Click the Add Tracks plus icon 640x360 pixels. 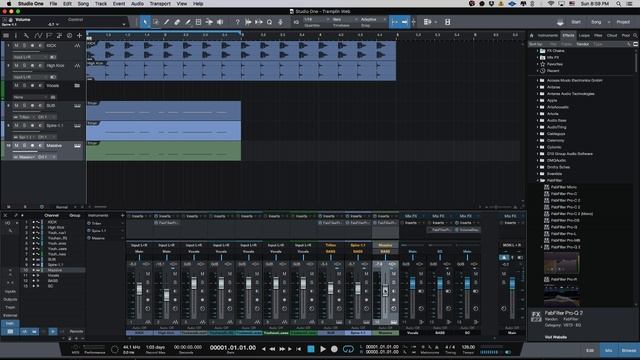79,36
